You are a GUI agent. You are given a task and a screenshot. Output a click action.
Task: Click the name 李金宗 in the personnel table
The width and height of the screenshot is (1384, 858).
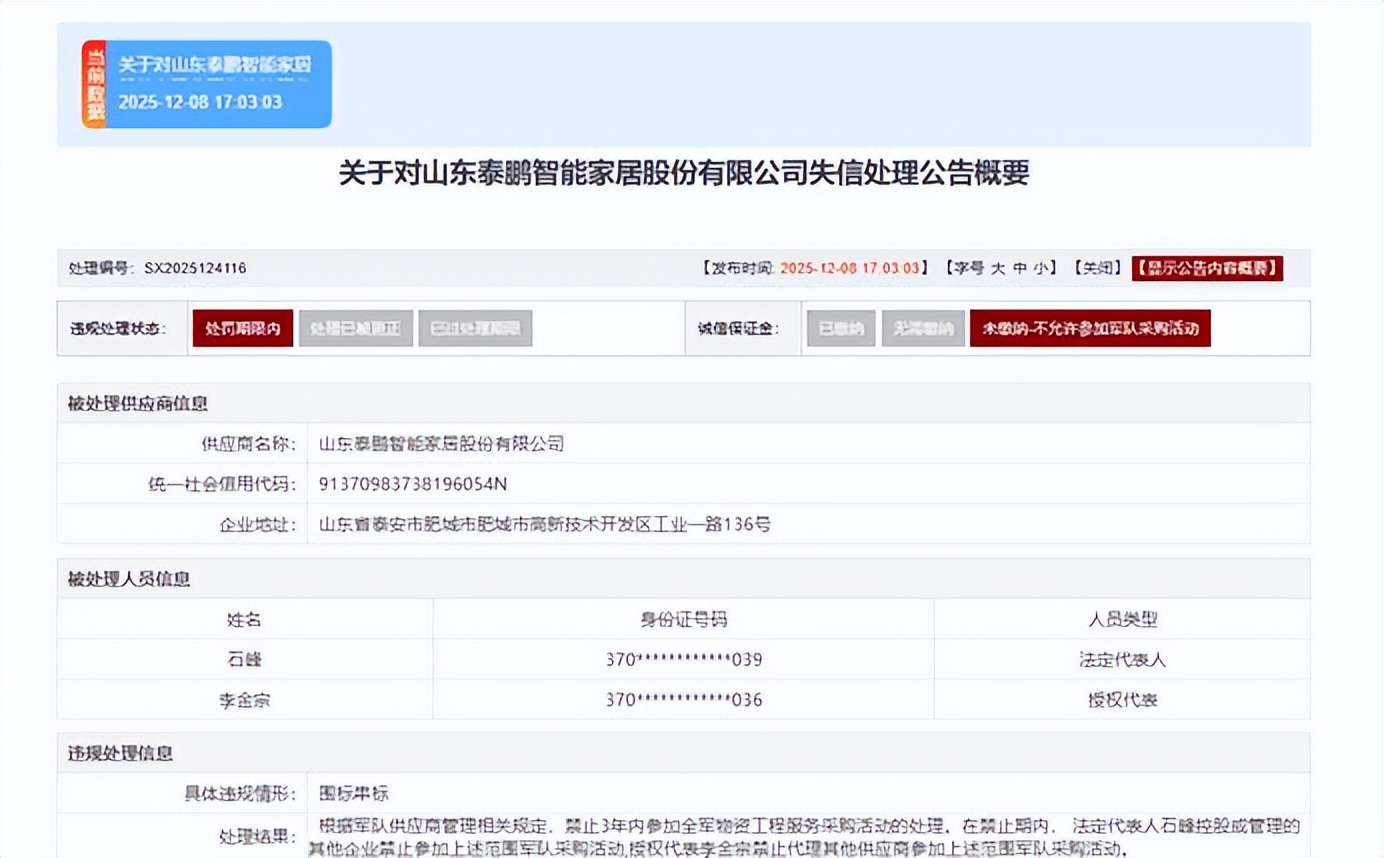point(244,700)
